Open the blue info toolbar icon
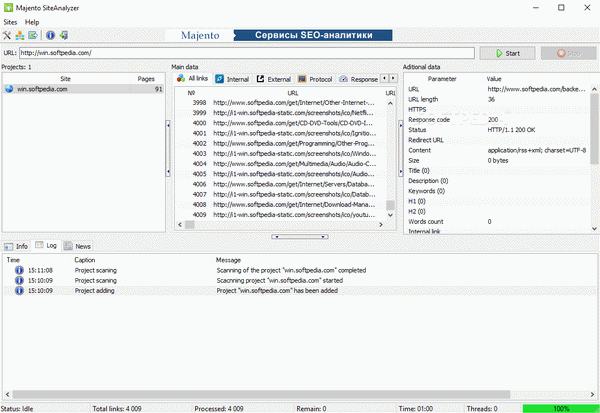 (x=51, y=35)
